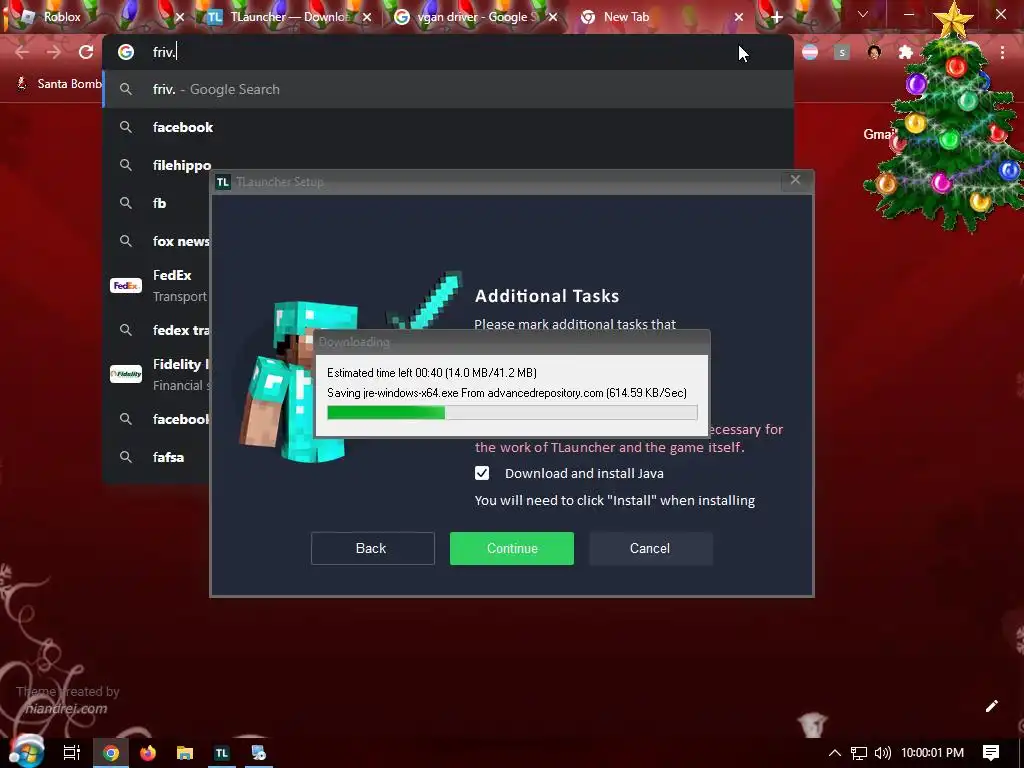Click the gray S extension icon

click(842, 52)
